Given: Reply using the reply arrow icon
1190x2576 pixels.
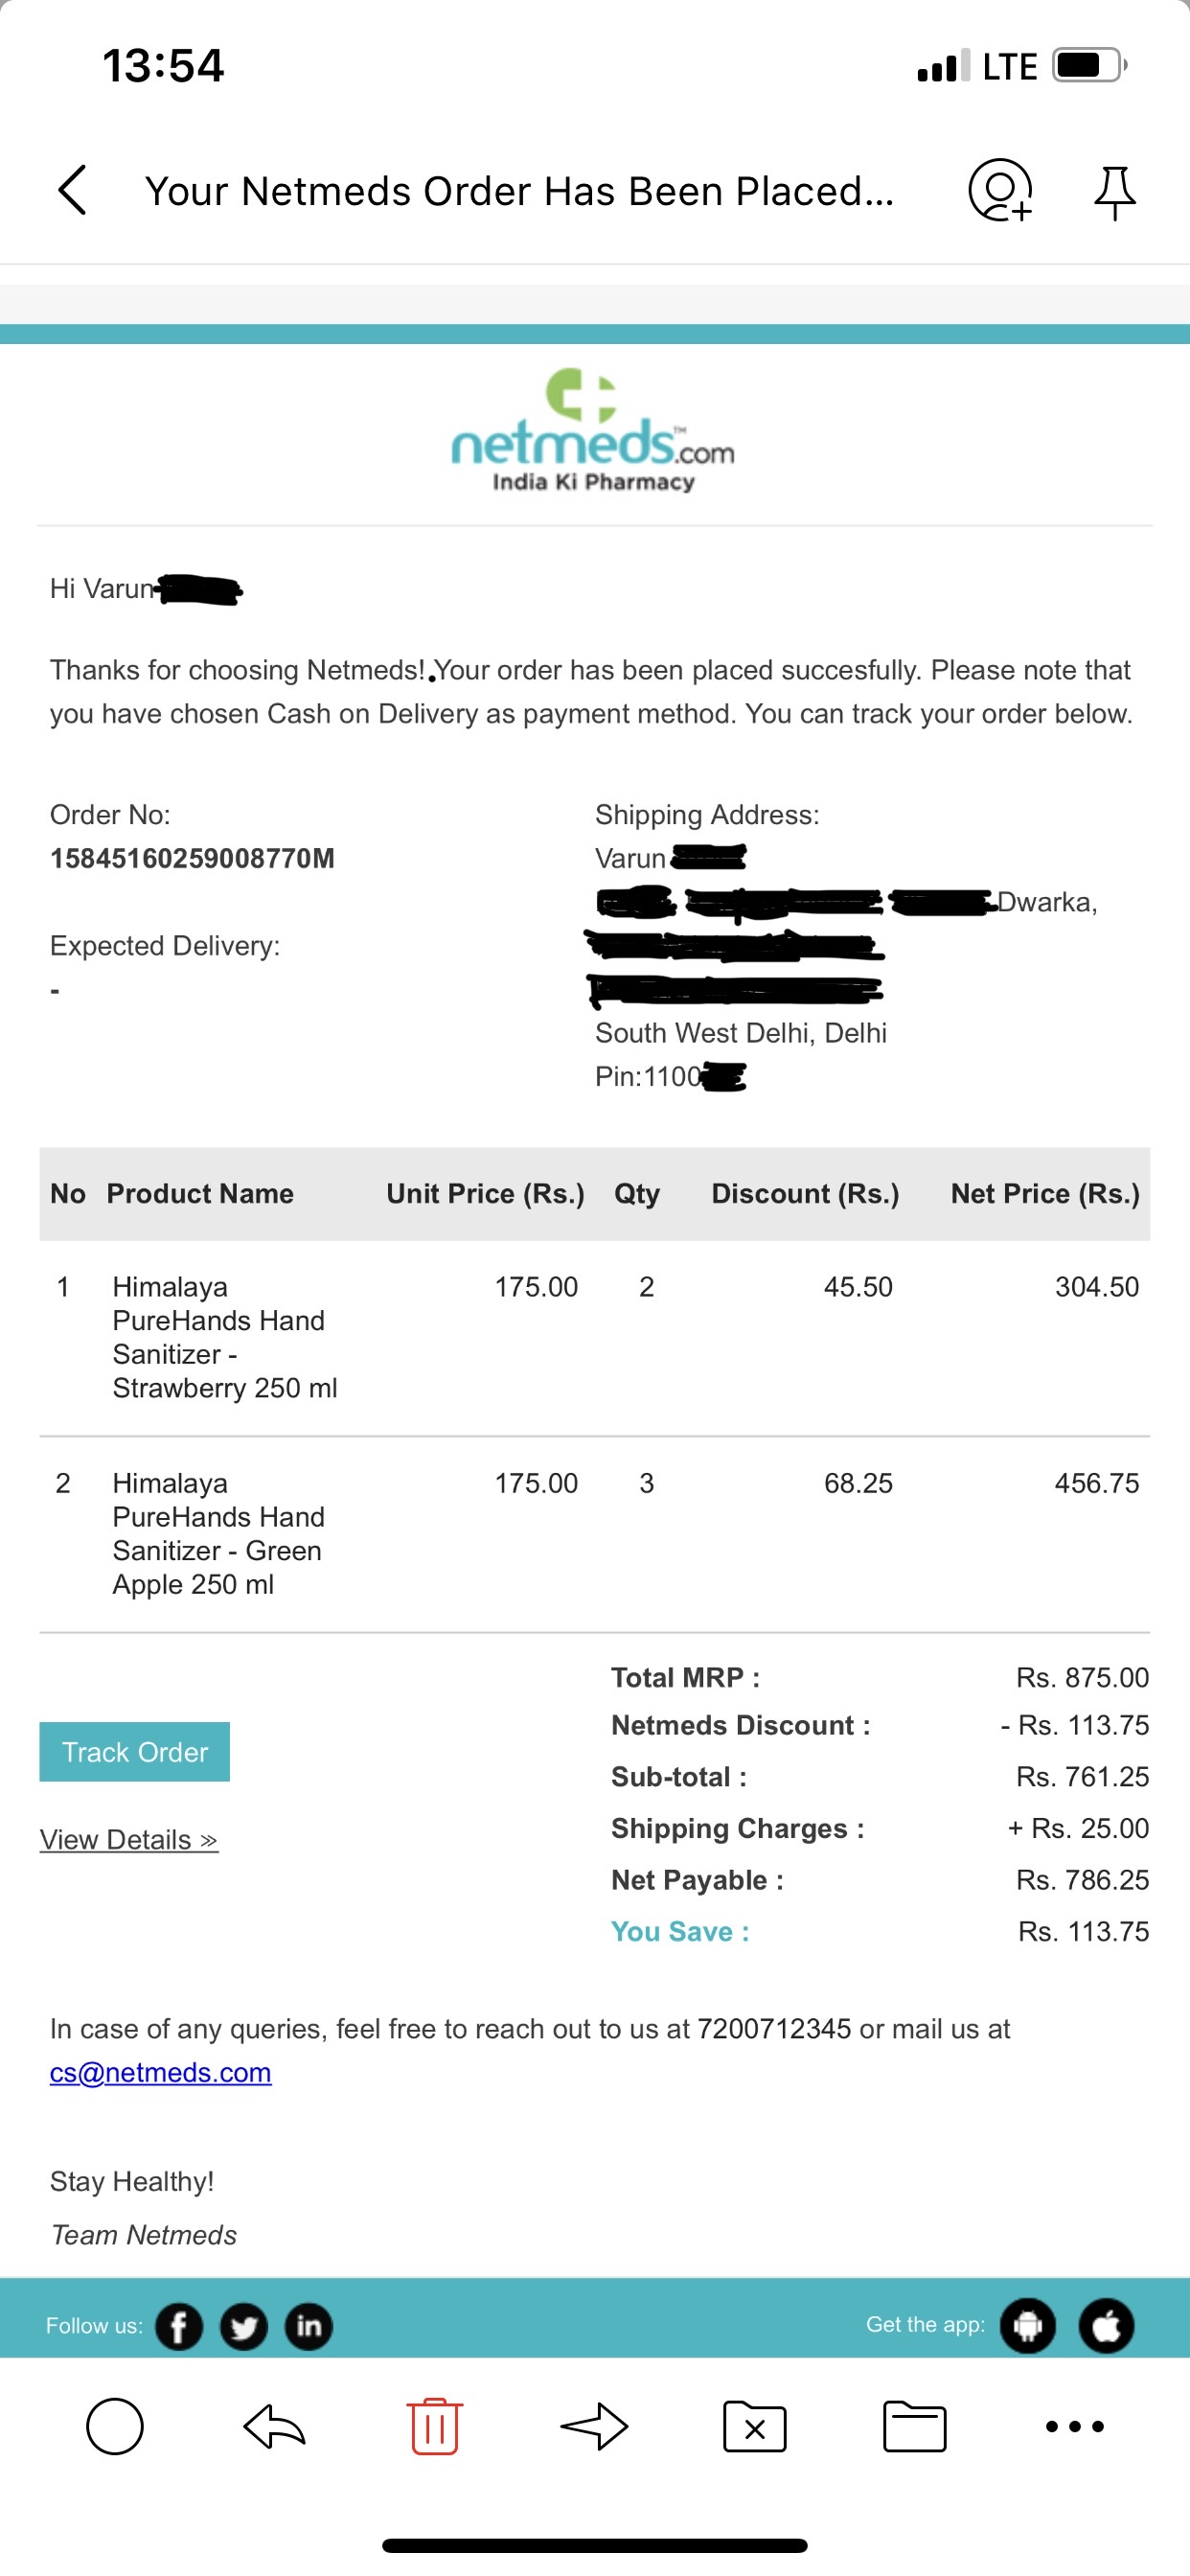Looking at the screenshot, I should point(274,2426).
